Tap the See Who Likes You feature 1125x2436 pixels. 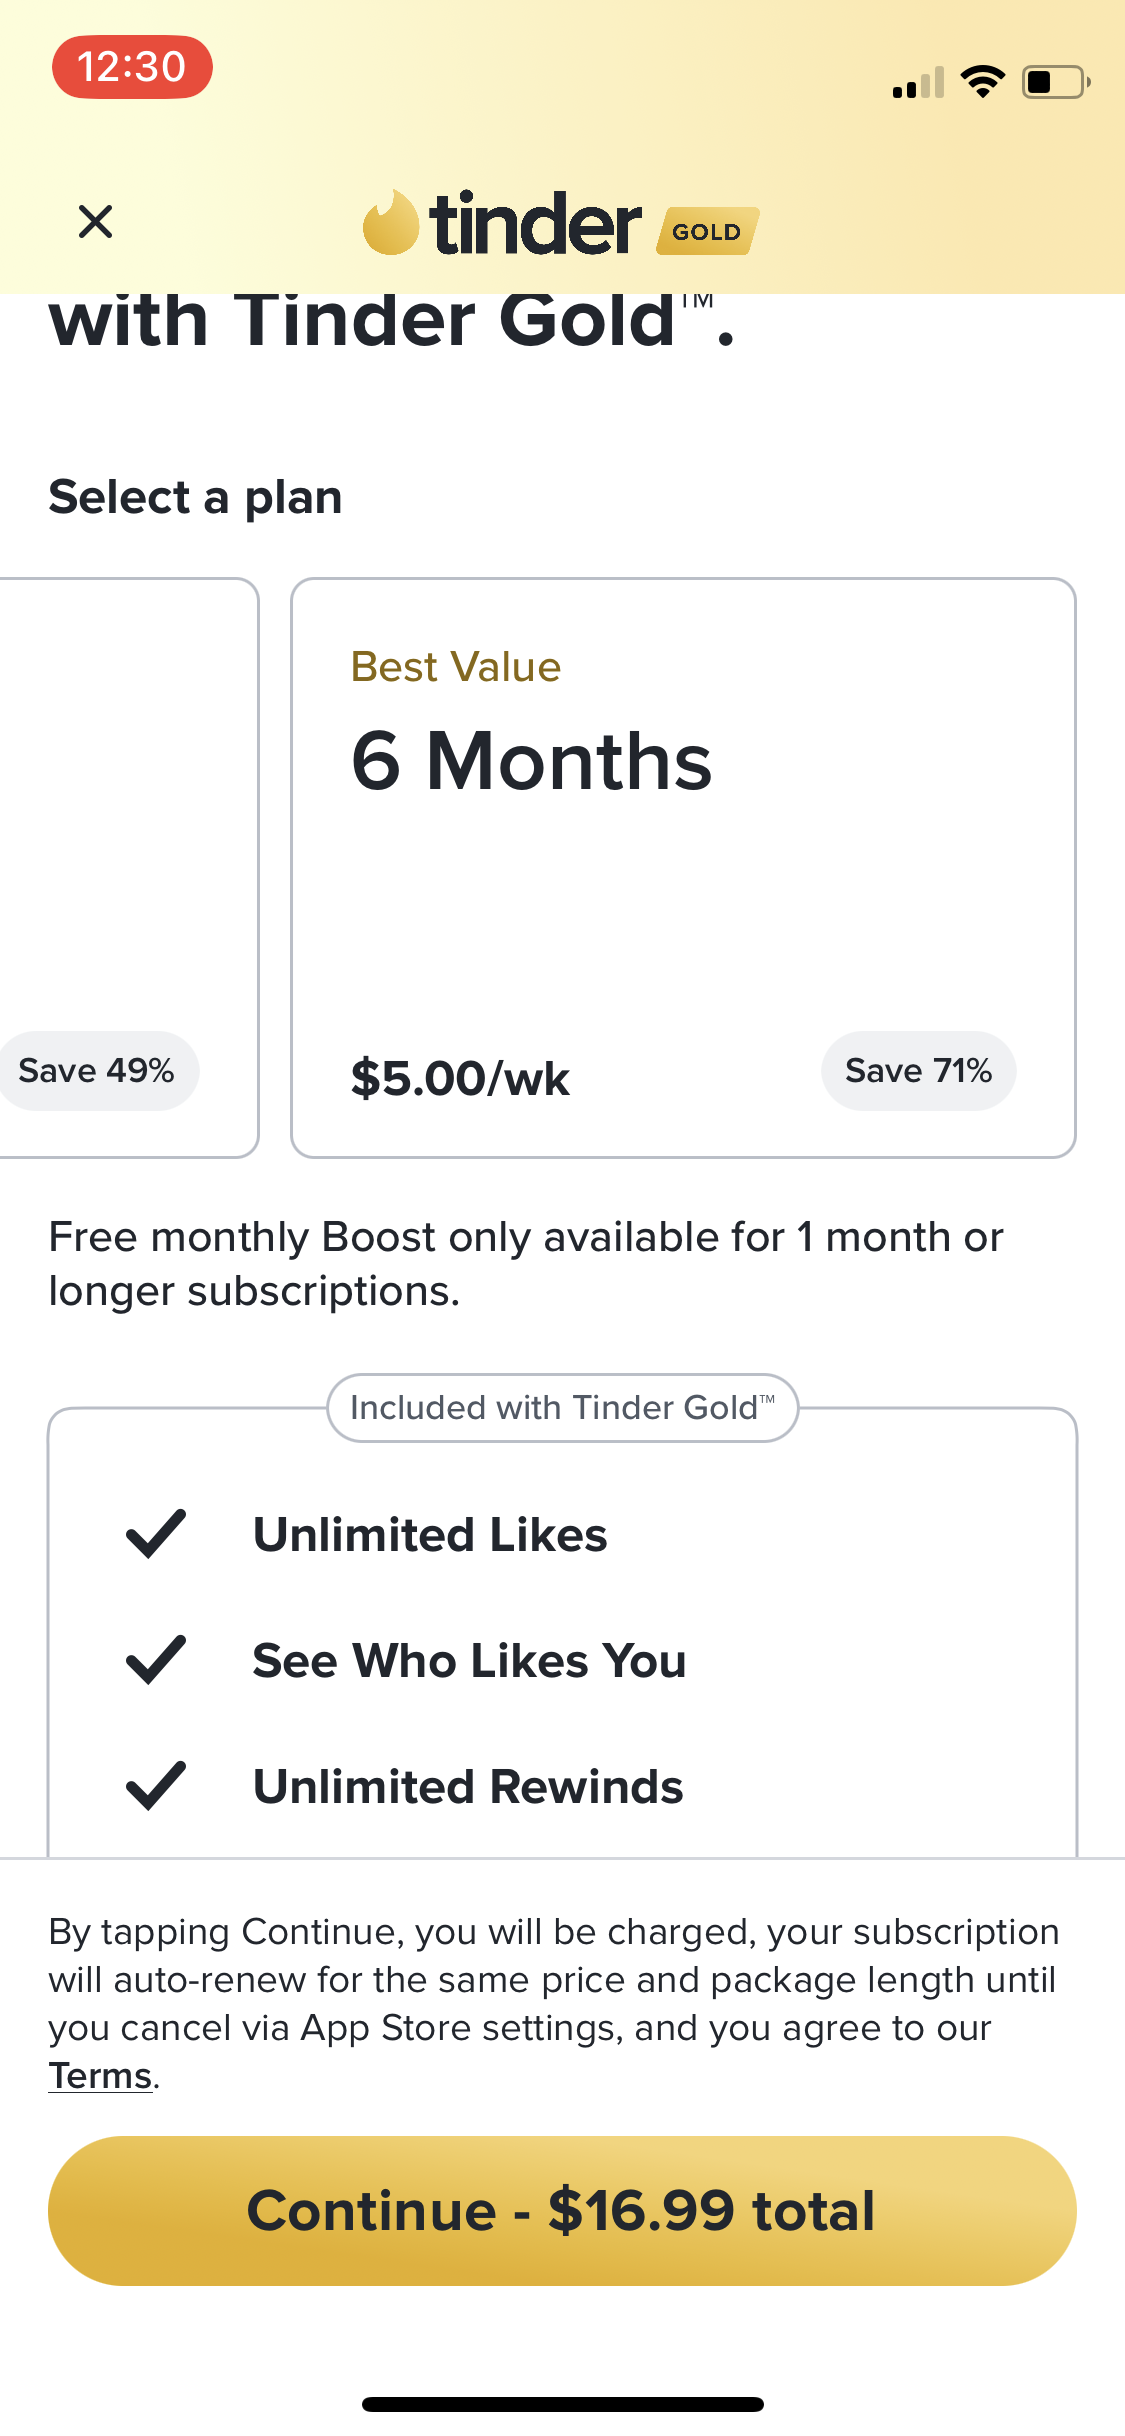[469, 1660]
